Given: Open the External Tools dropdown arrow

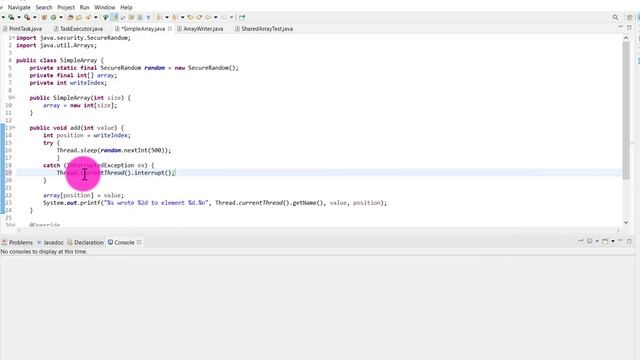Looking at the screenshot, I should click(35, 17).
